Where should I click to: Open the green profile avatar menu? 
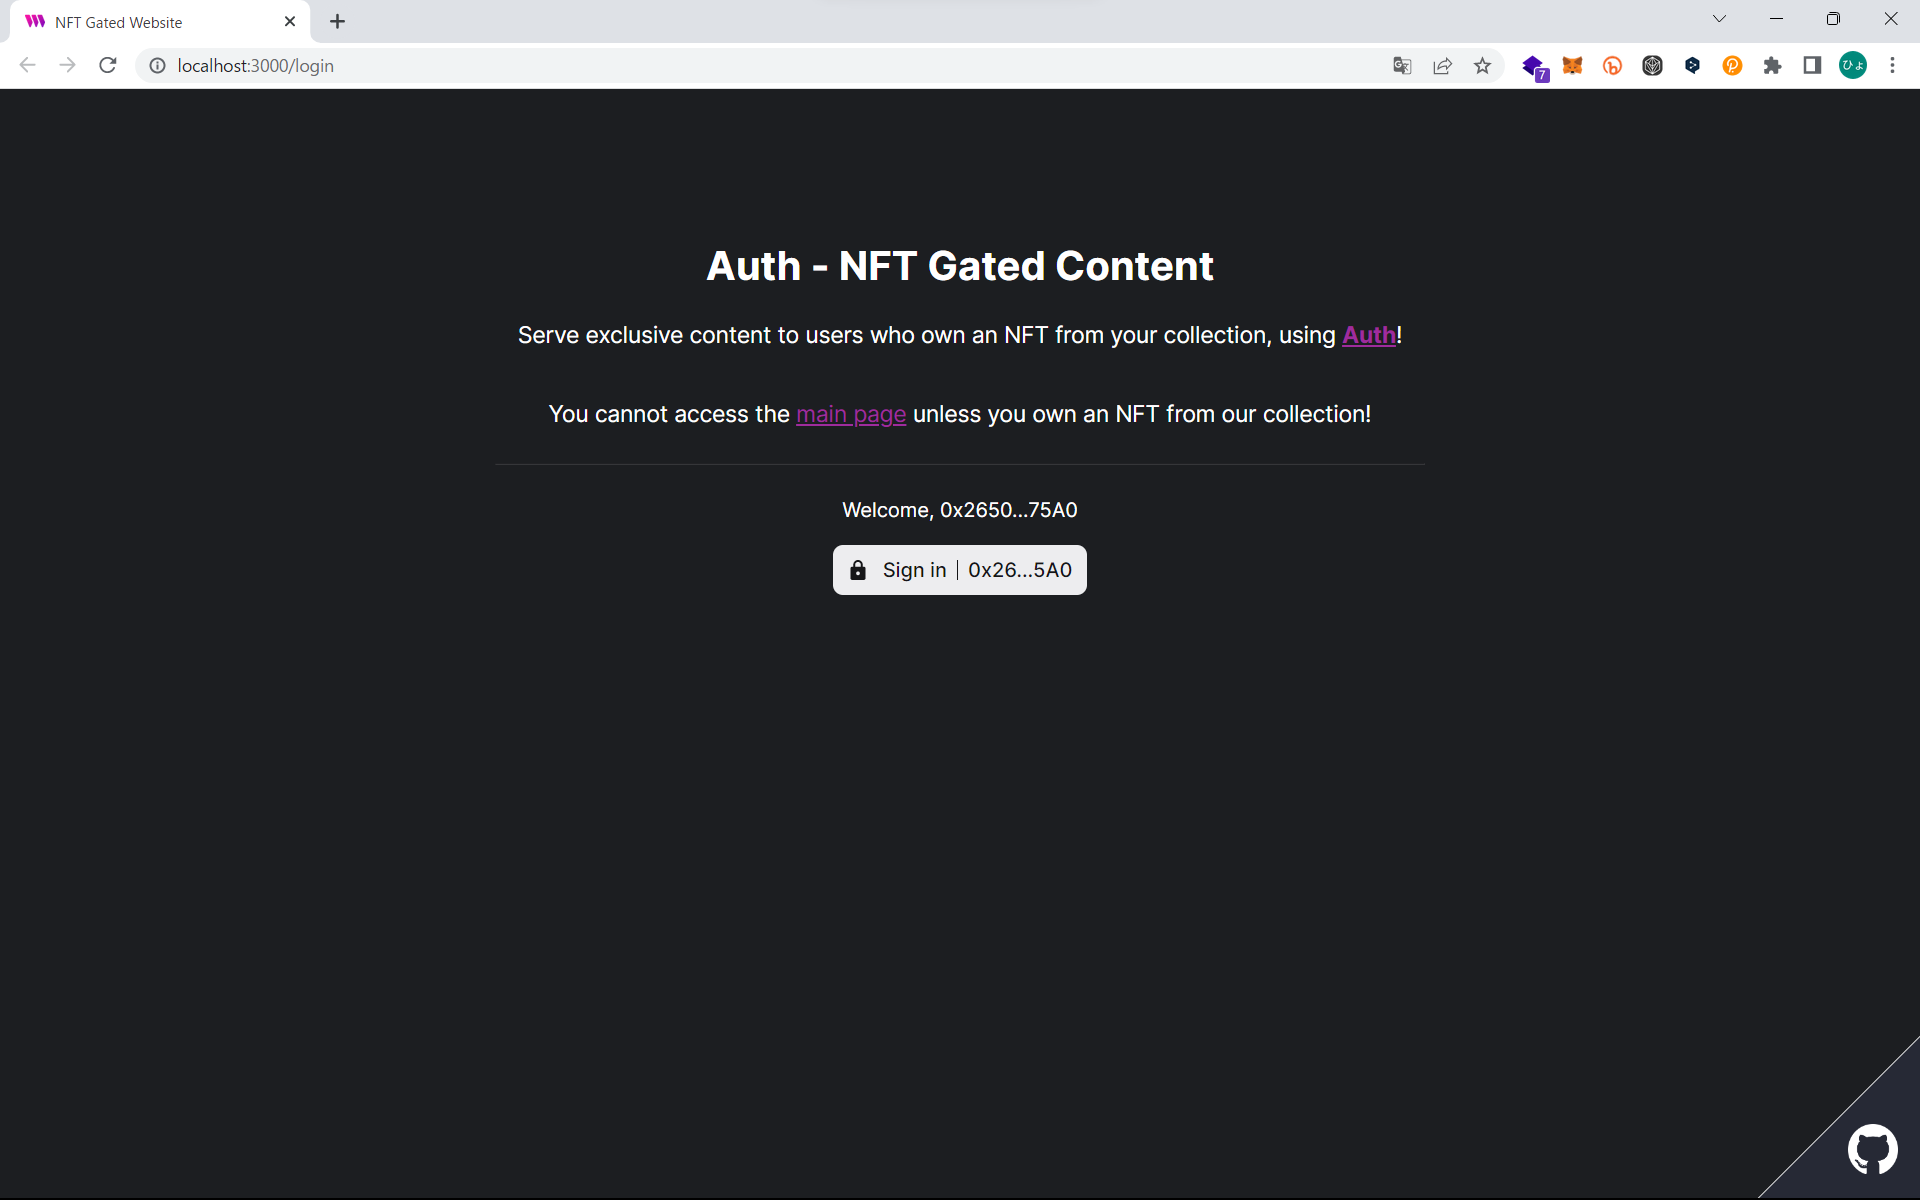click(x=1852, y=66)
